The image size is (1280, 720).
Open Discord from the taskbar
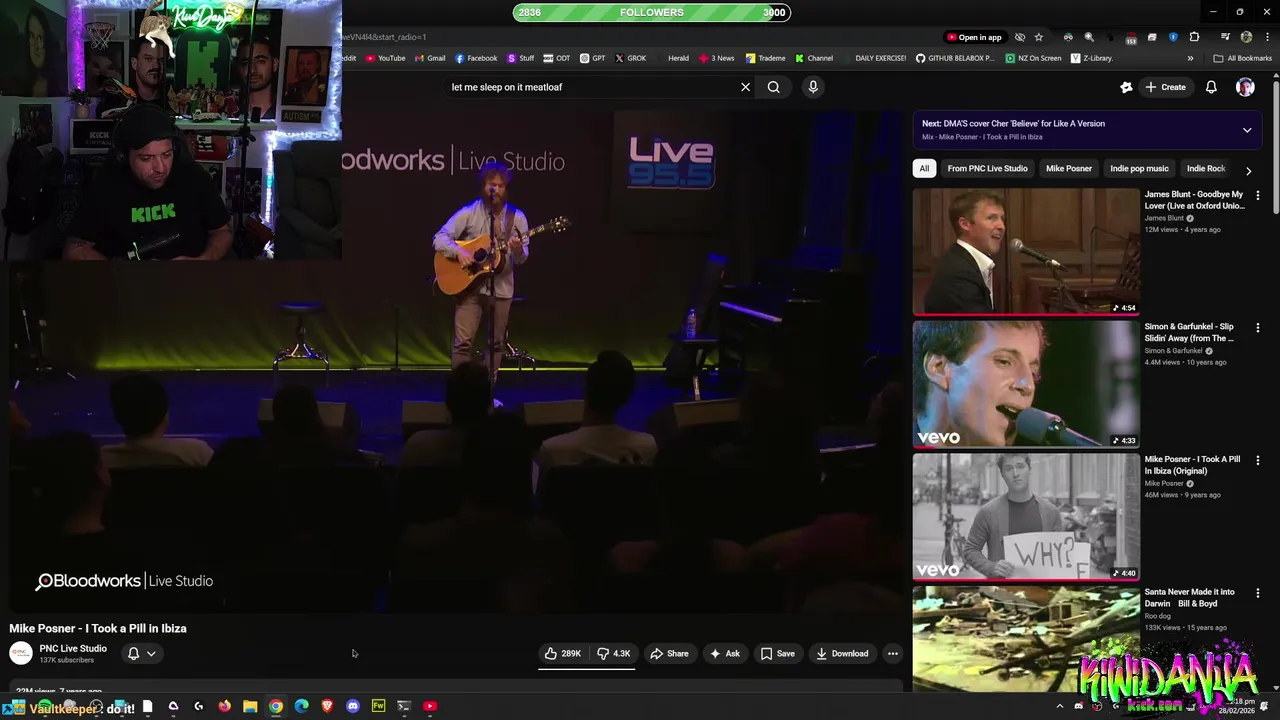(353, 706)
